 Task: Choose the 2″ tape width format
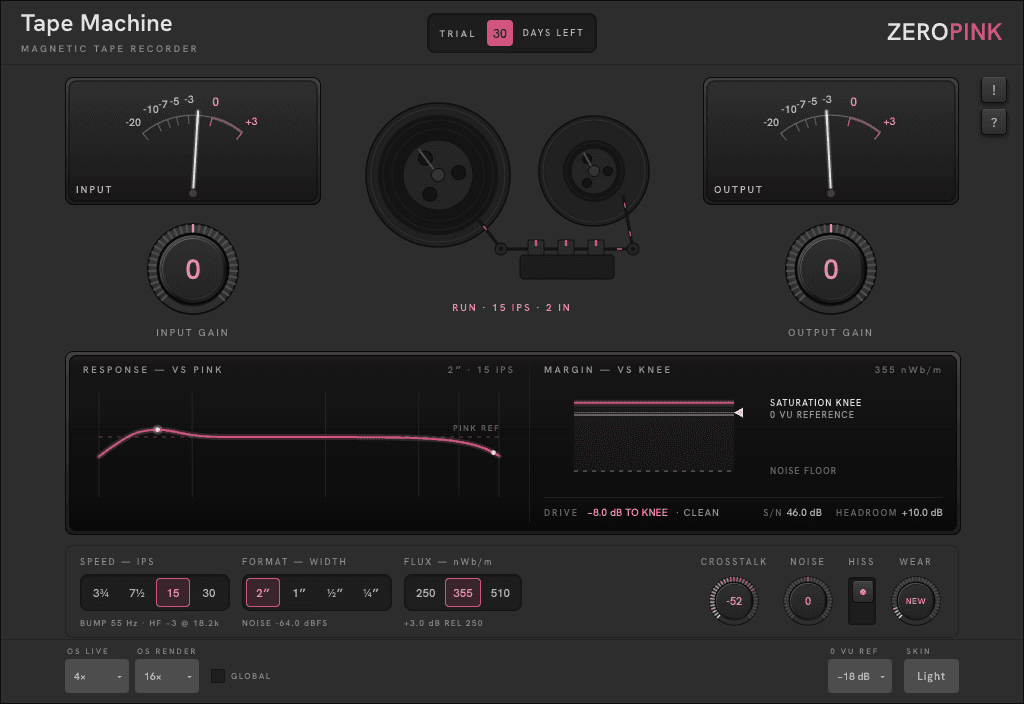coord(263,593)
